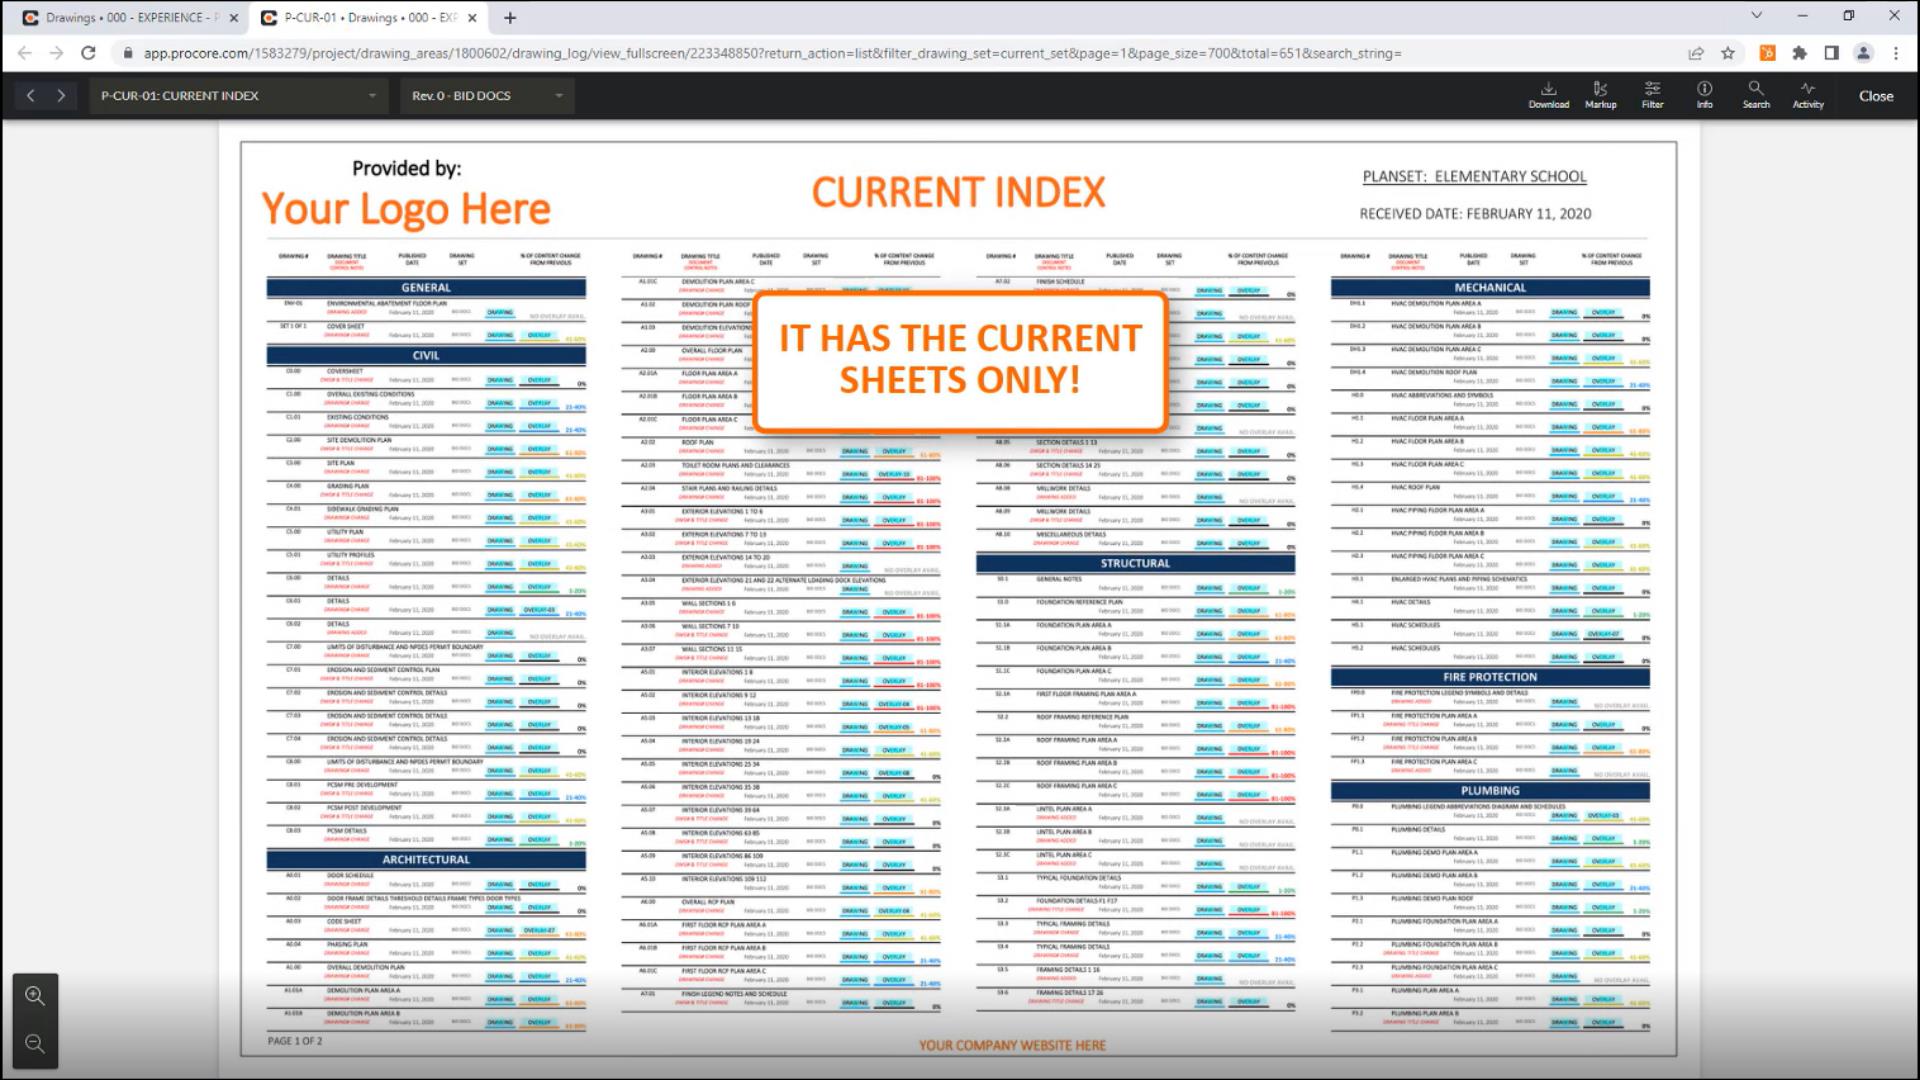Open a new browser tab

(x=510, y=17)
